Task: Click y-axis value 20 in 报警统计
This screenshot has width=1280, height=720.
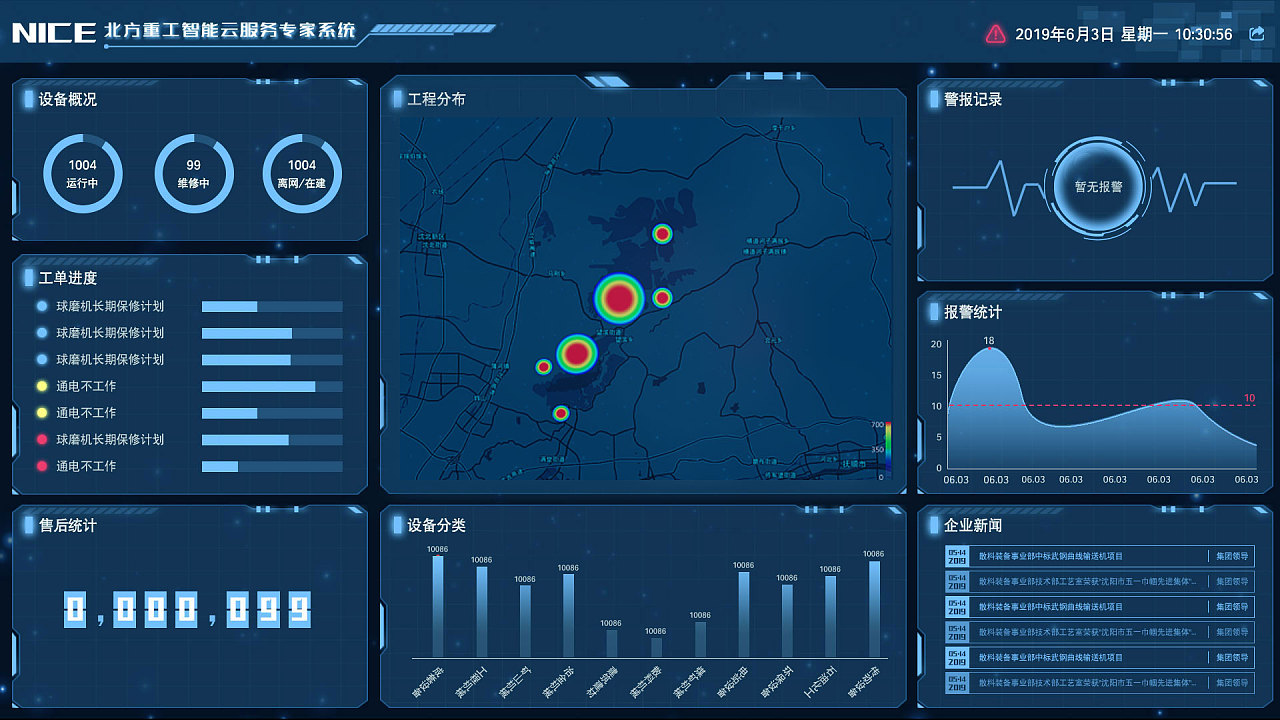Action: tap(936, 344)
